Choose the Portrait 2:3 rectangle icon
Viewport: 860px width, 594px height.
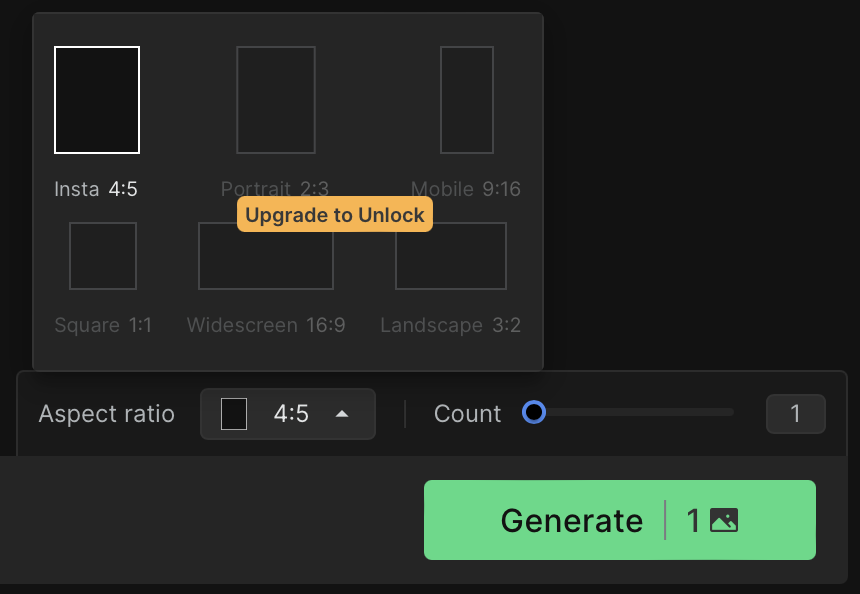276,100
